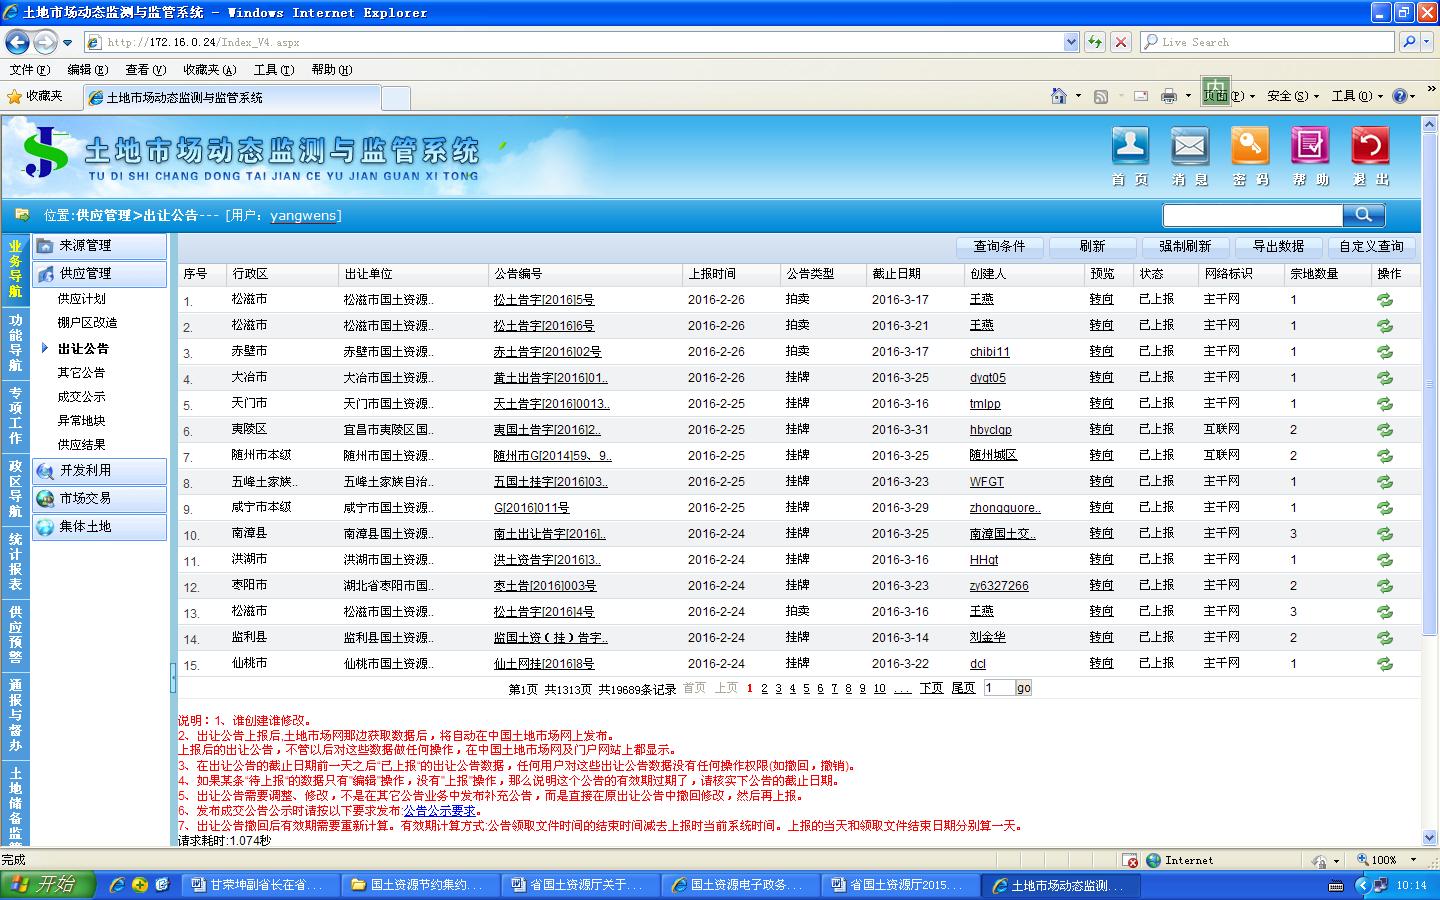Image resolution: width=1440 pixels, height=900 pixels.
Task: Click the 导出数据 button
Action: 1277,246
